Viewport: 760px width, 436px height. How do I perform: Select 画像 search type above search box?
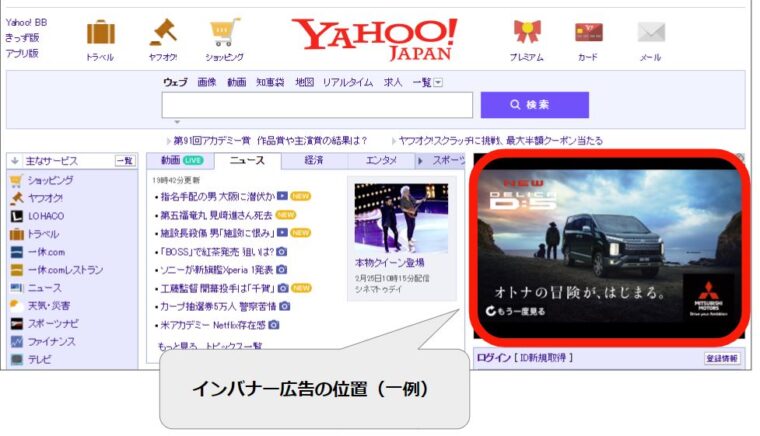coord(206,82)
